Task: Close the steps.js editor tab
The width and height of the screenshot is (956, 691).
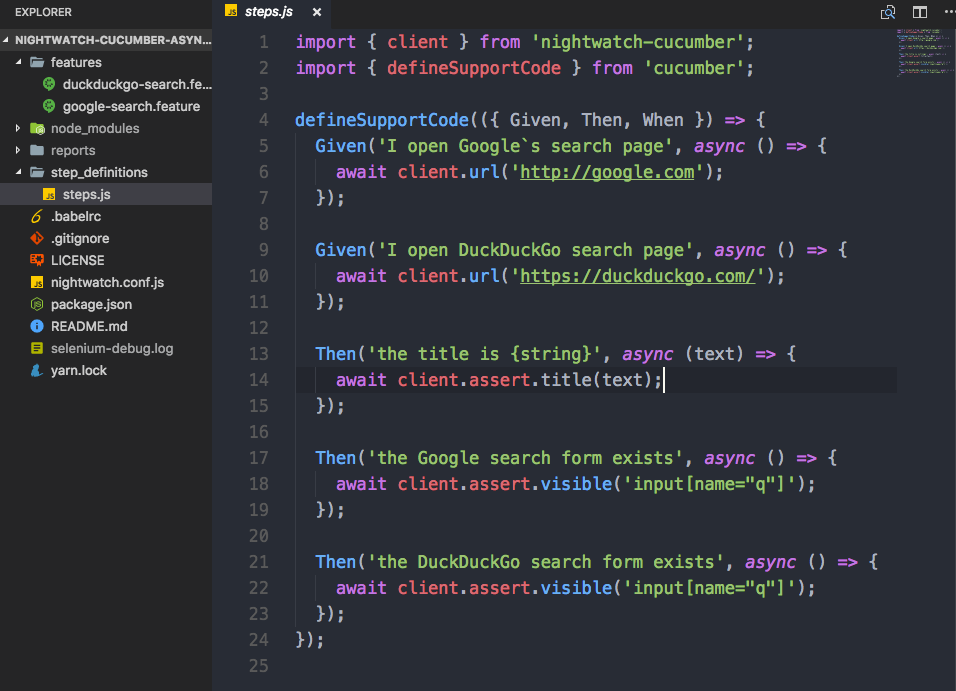Action: (x=316, y=12)
